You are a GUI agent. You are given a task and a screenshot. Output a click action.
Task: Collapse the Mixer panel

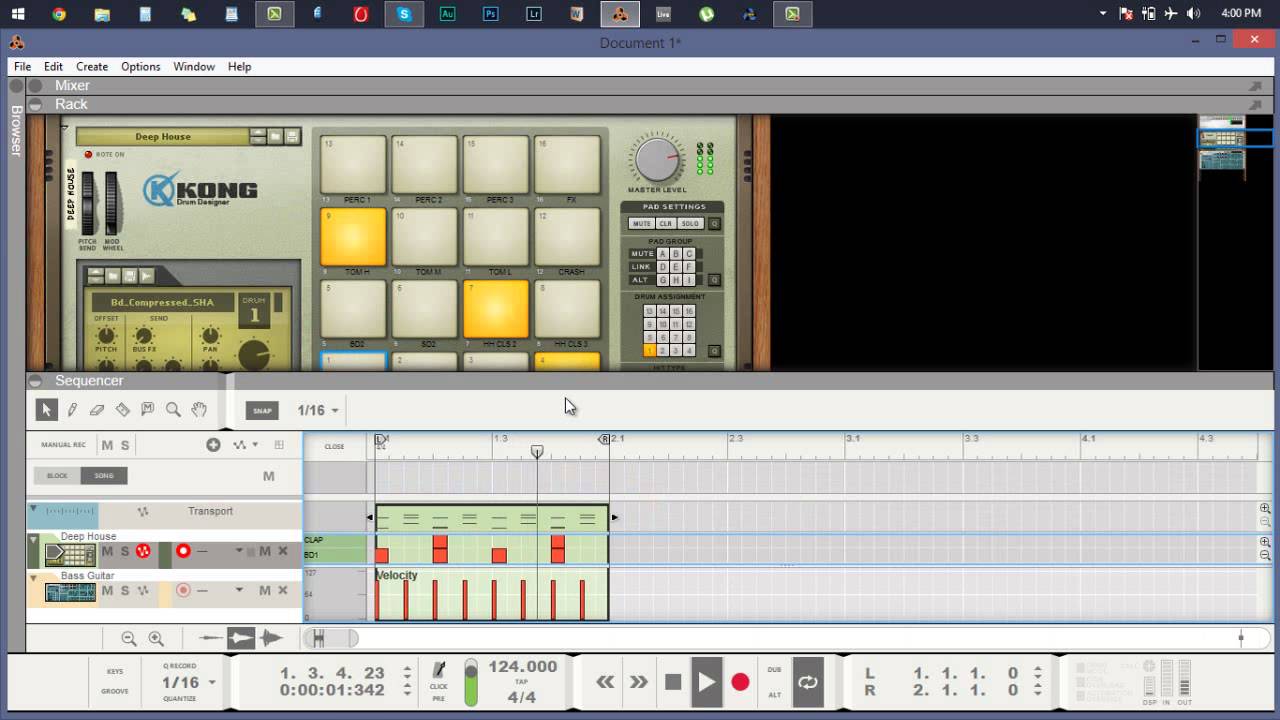[35, 86]
